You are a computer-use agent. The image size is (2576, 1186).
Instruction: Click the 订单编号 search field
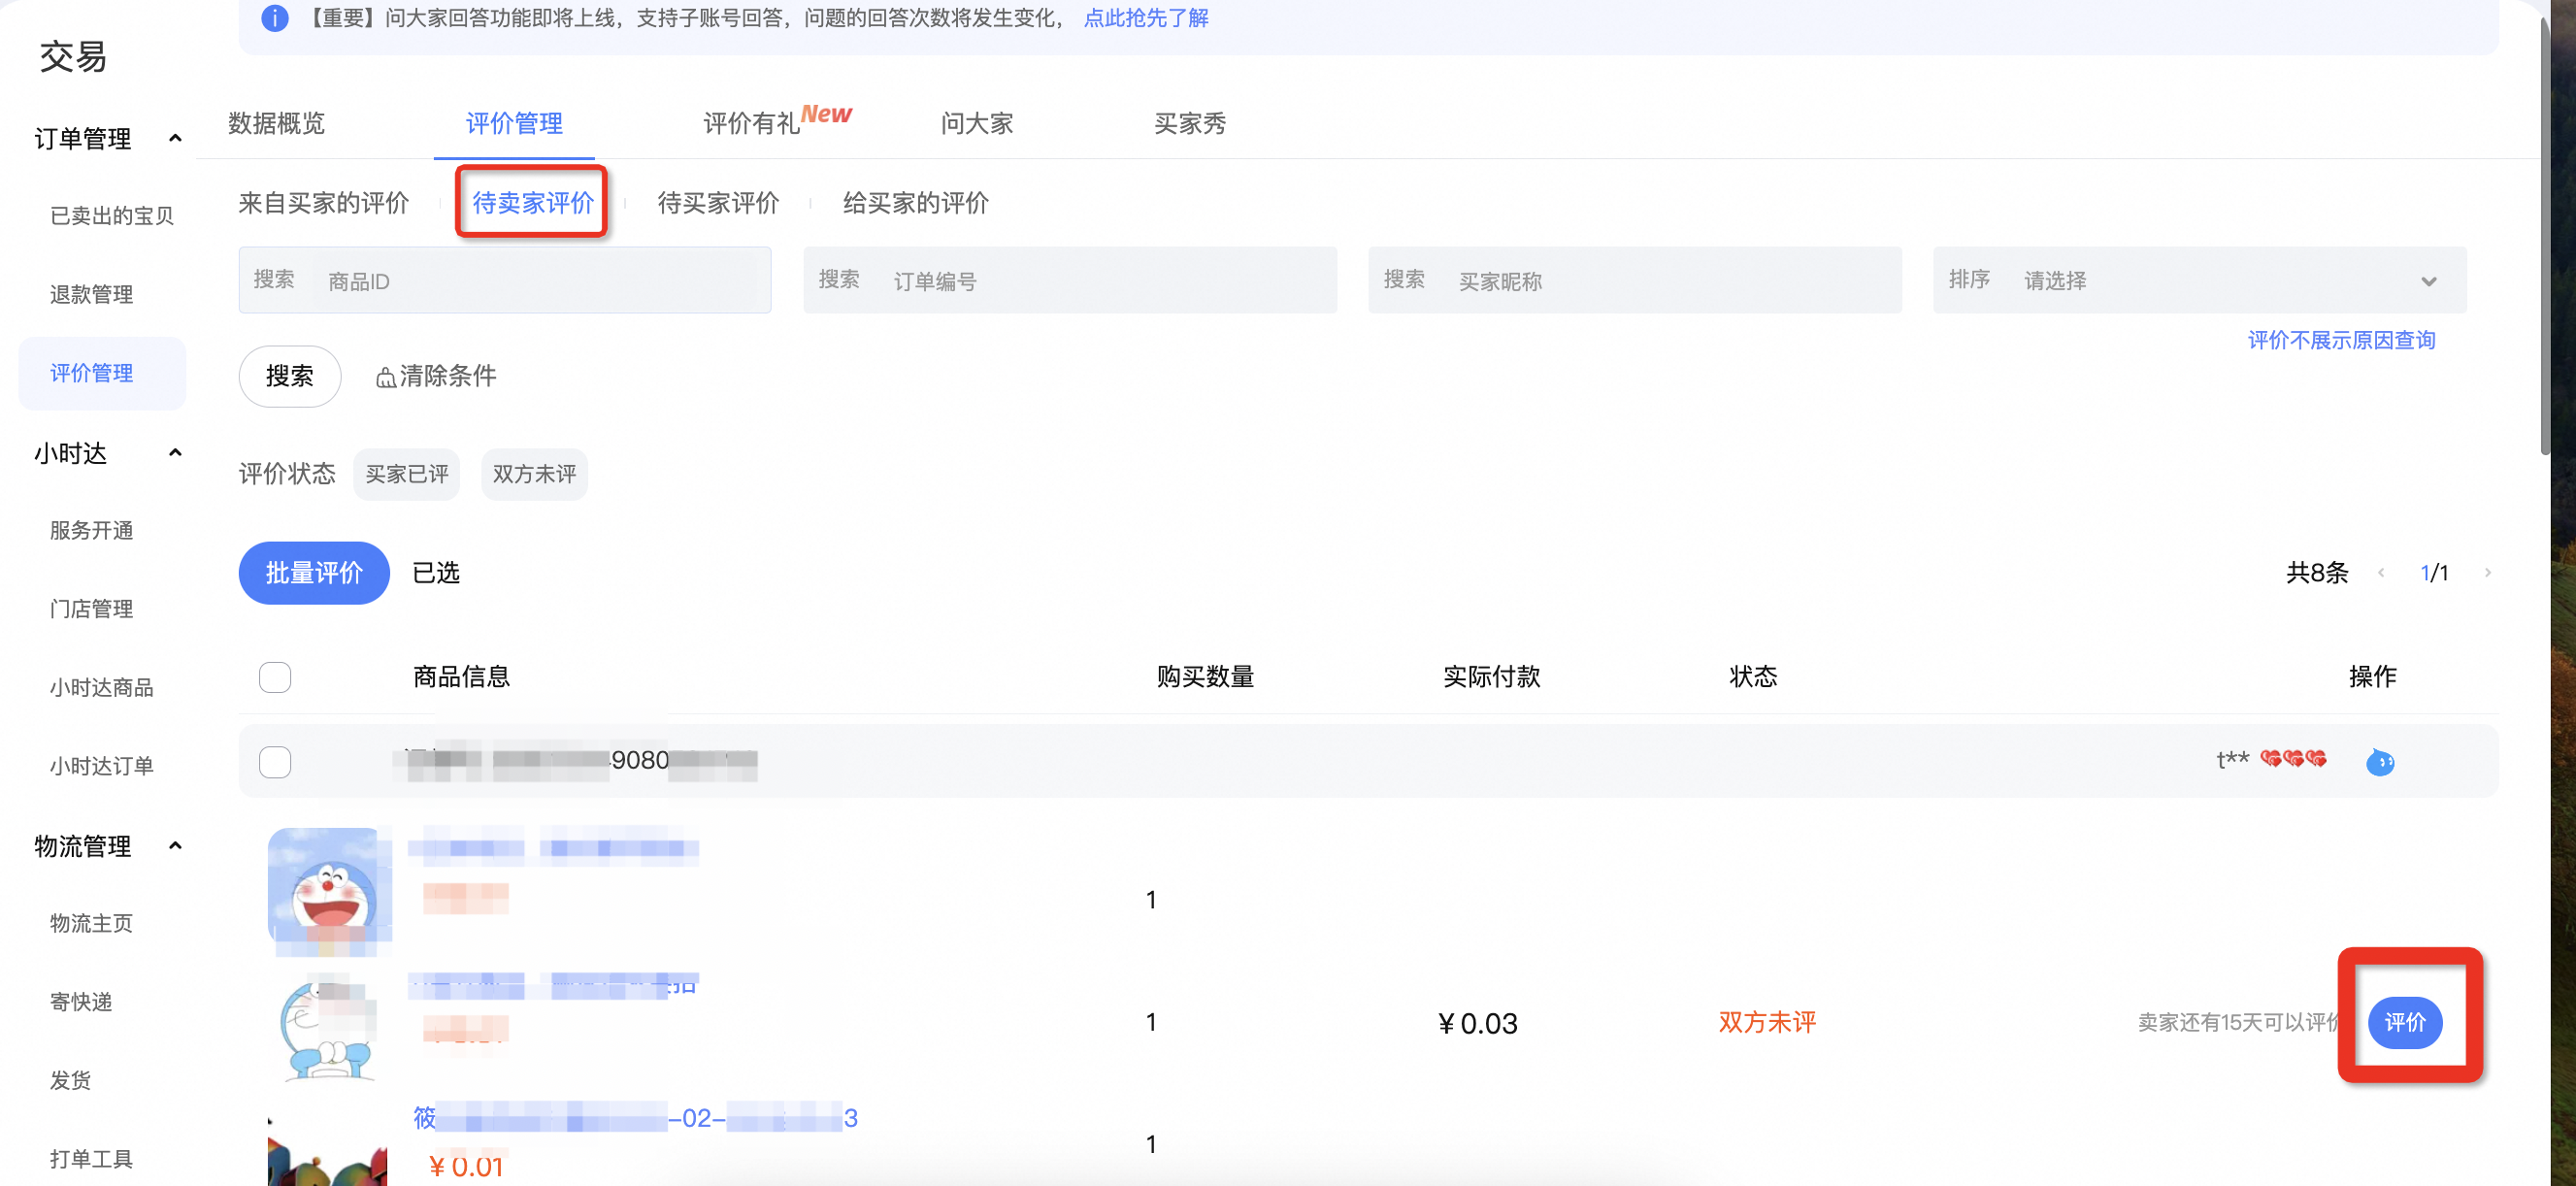coord(1070,280)
